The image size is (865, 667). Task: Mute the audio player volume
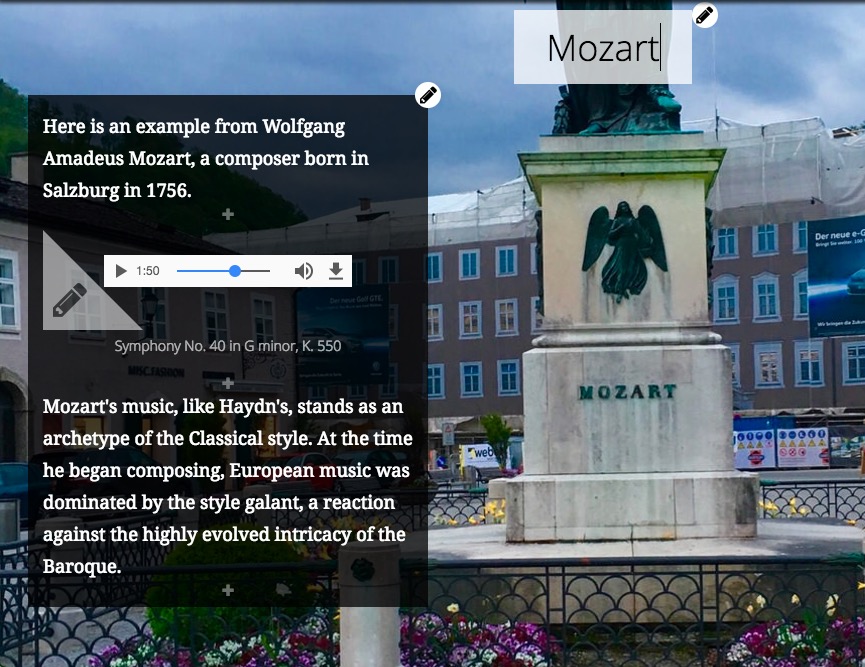click(x=303, y=271)
